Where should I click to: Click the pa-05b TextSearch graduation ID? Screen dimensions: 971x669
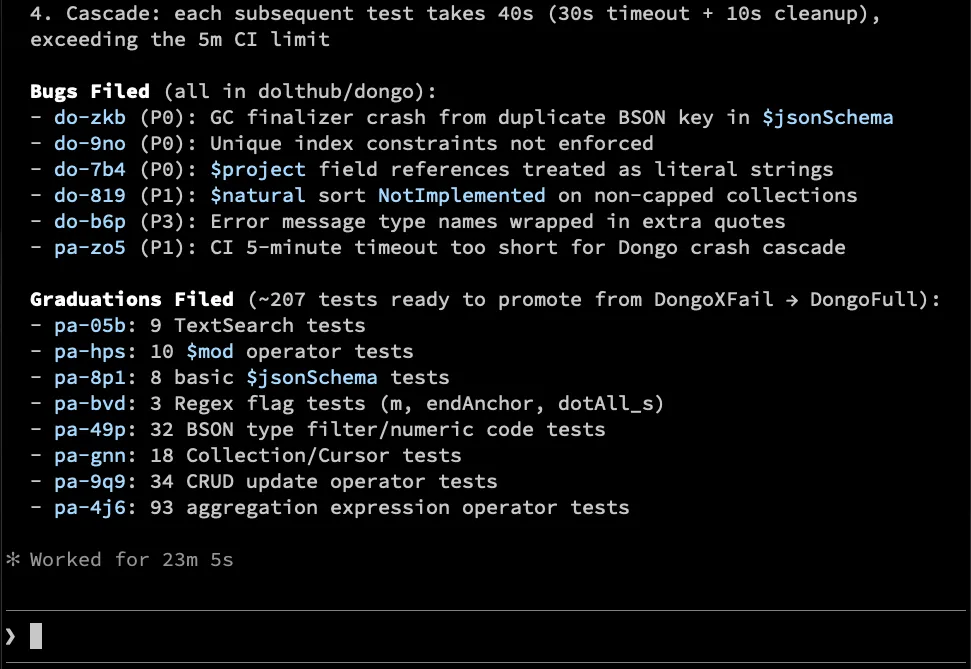click(90, 326)
